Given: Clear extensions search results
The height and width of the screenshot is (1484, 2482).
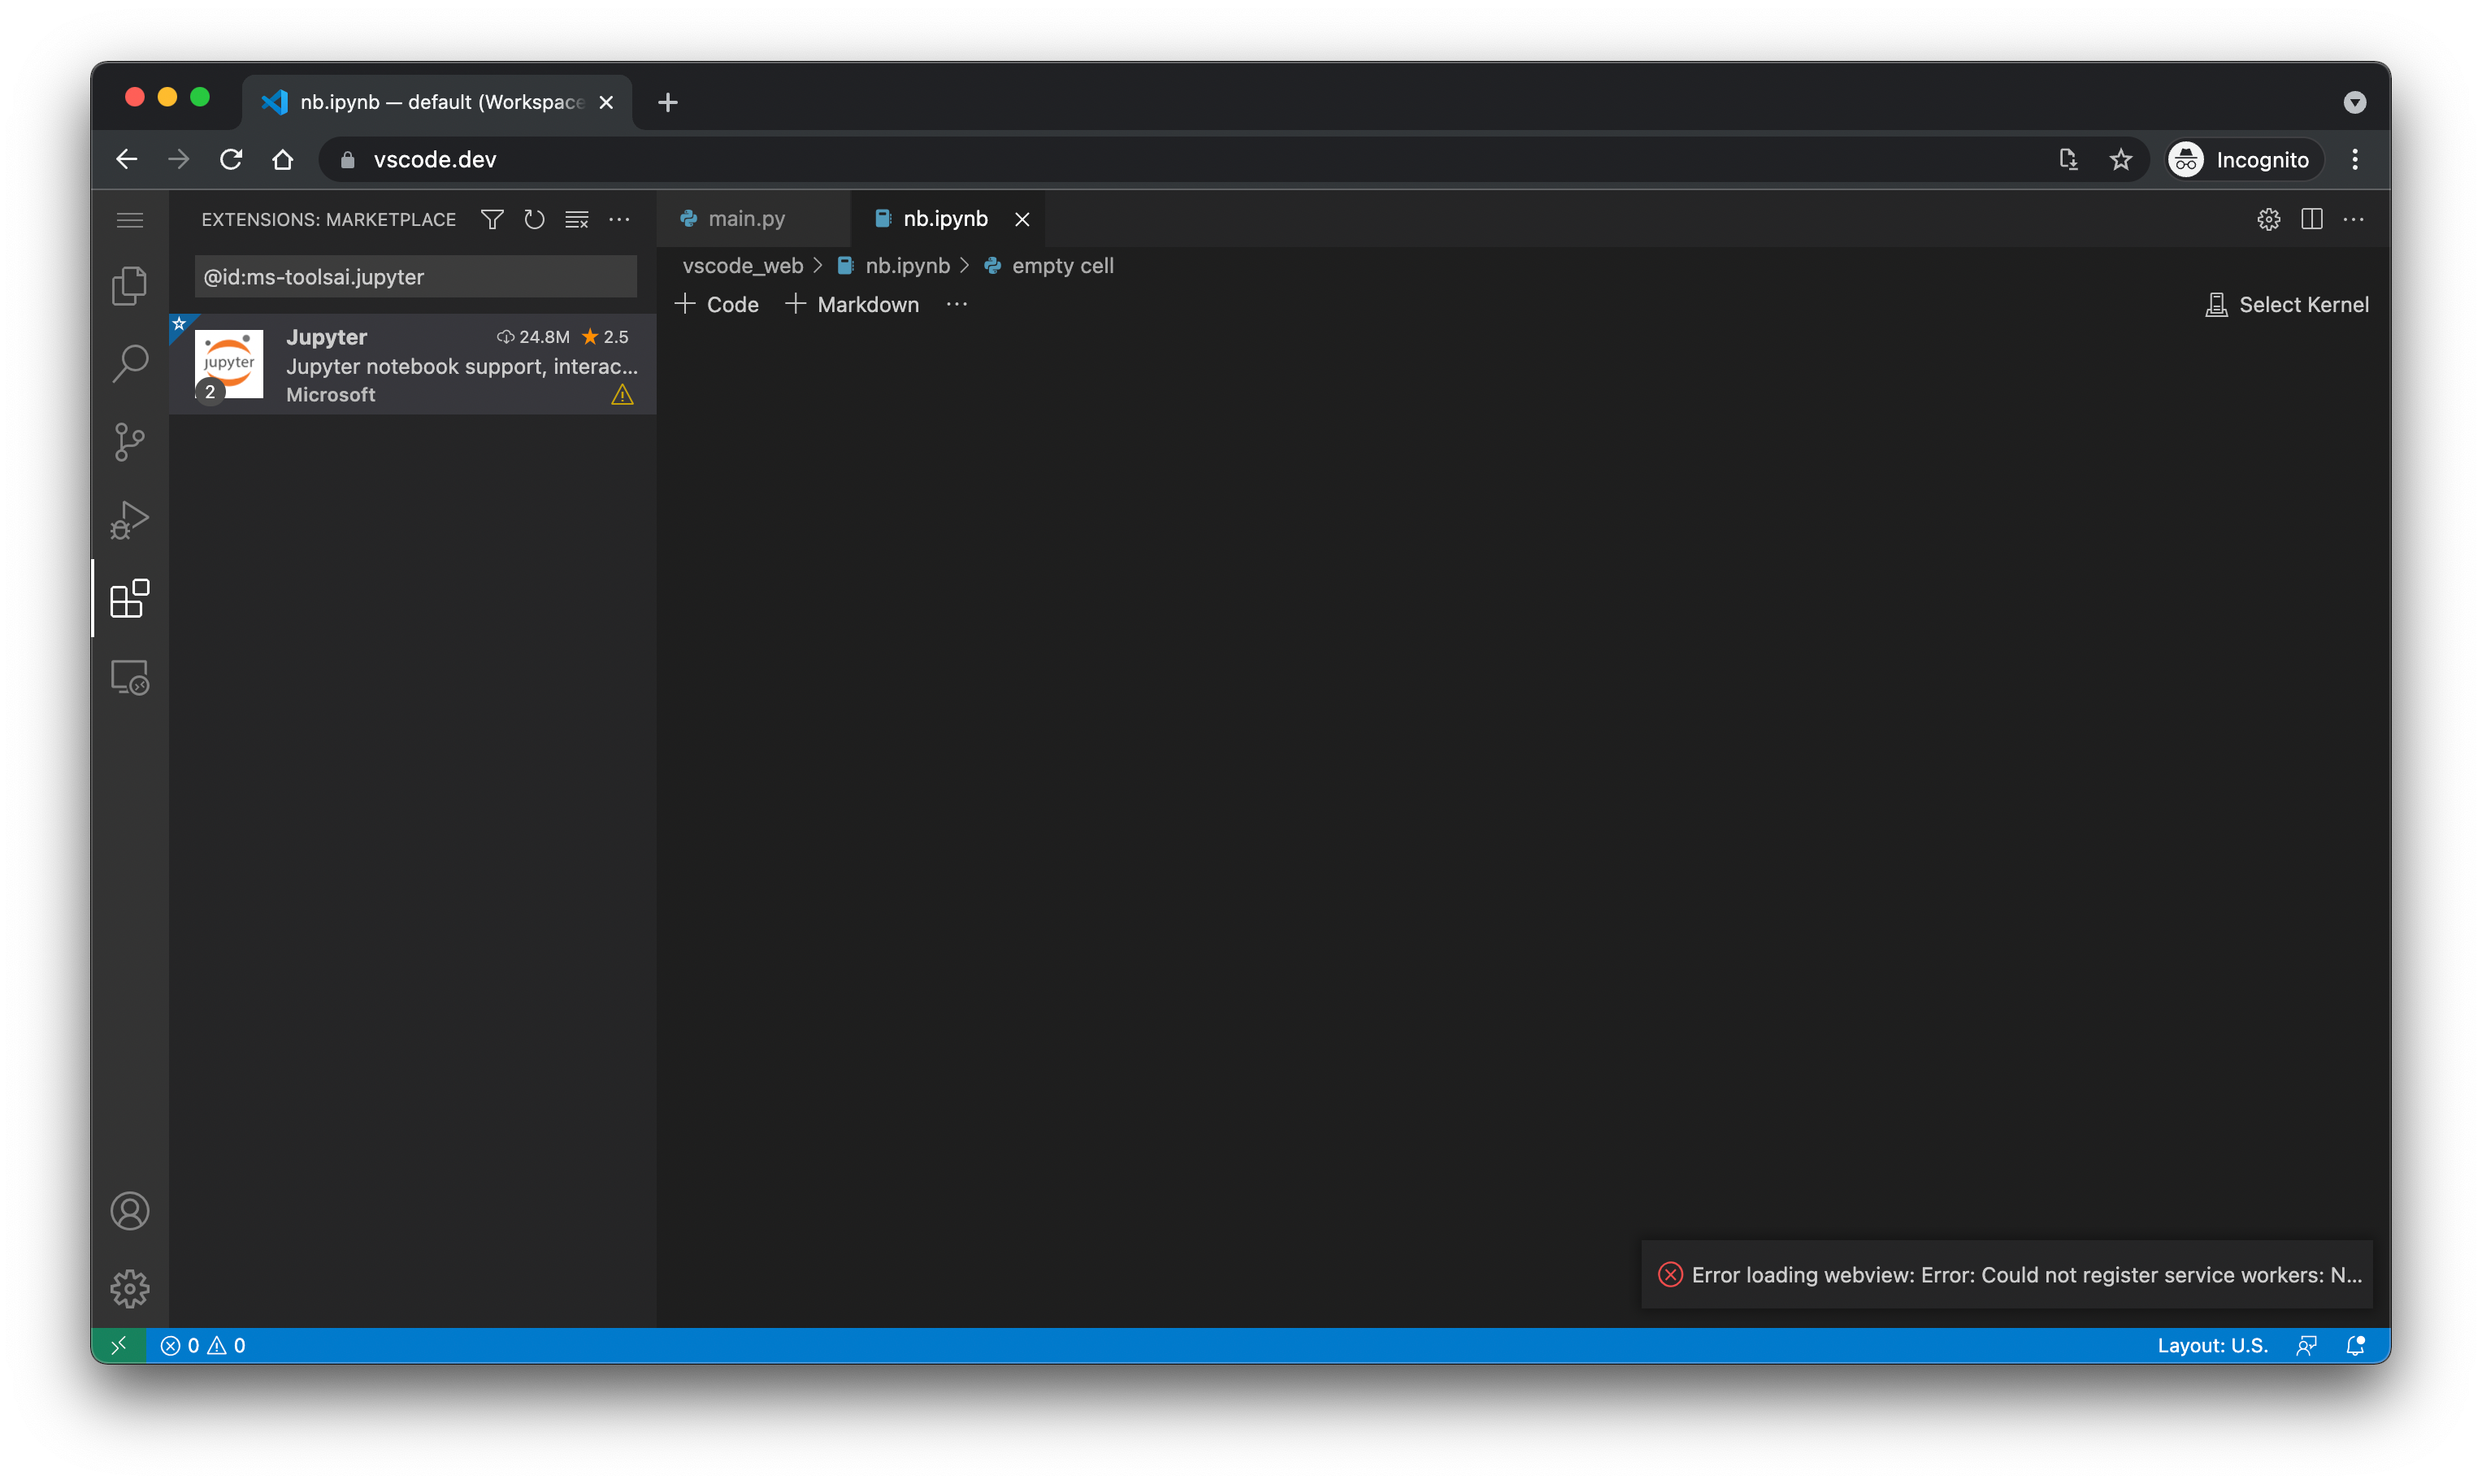Looking at the screenshot, I should coord(577,219).
